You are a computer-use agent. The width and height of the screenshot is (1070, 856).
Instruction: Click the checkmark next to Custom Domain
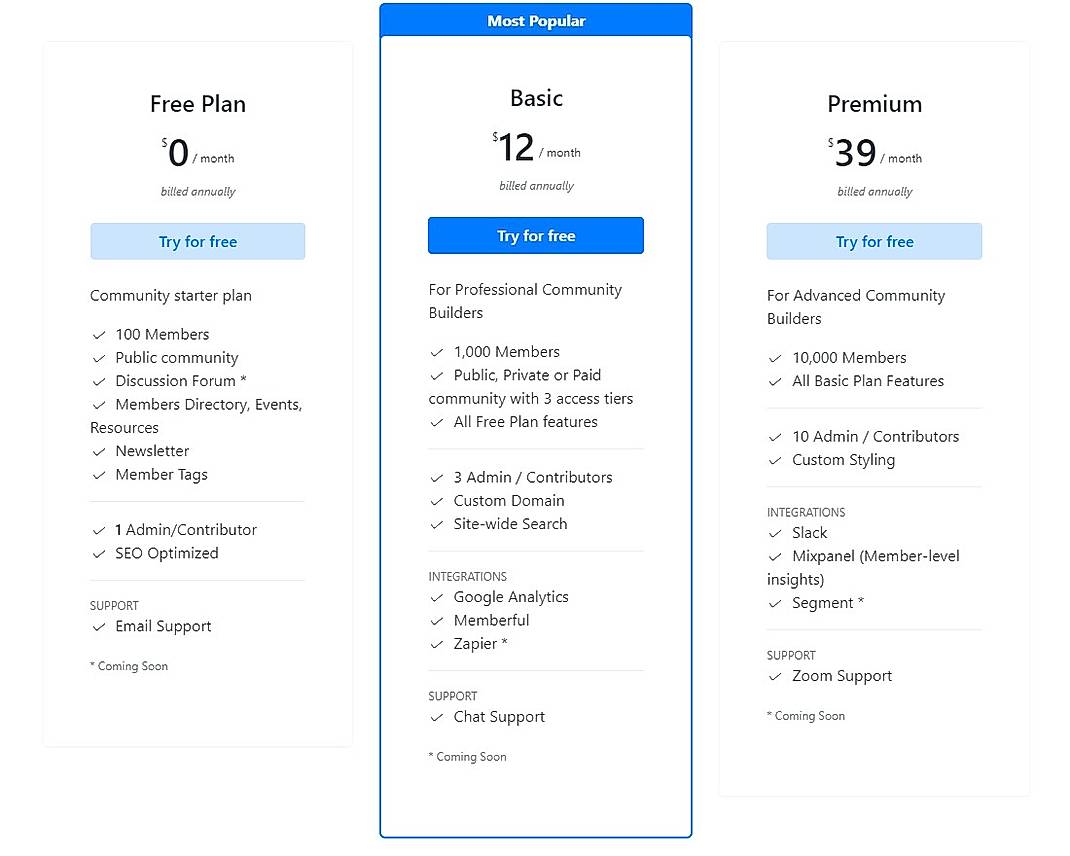click(x=437, y=501)
